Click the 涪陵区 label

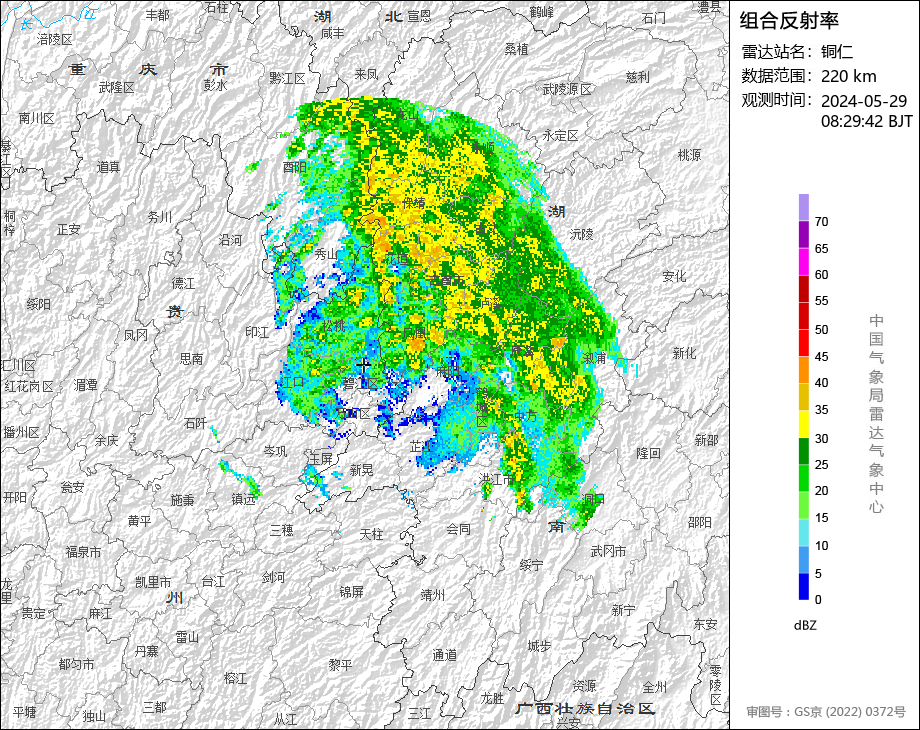click(55, 39)
